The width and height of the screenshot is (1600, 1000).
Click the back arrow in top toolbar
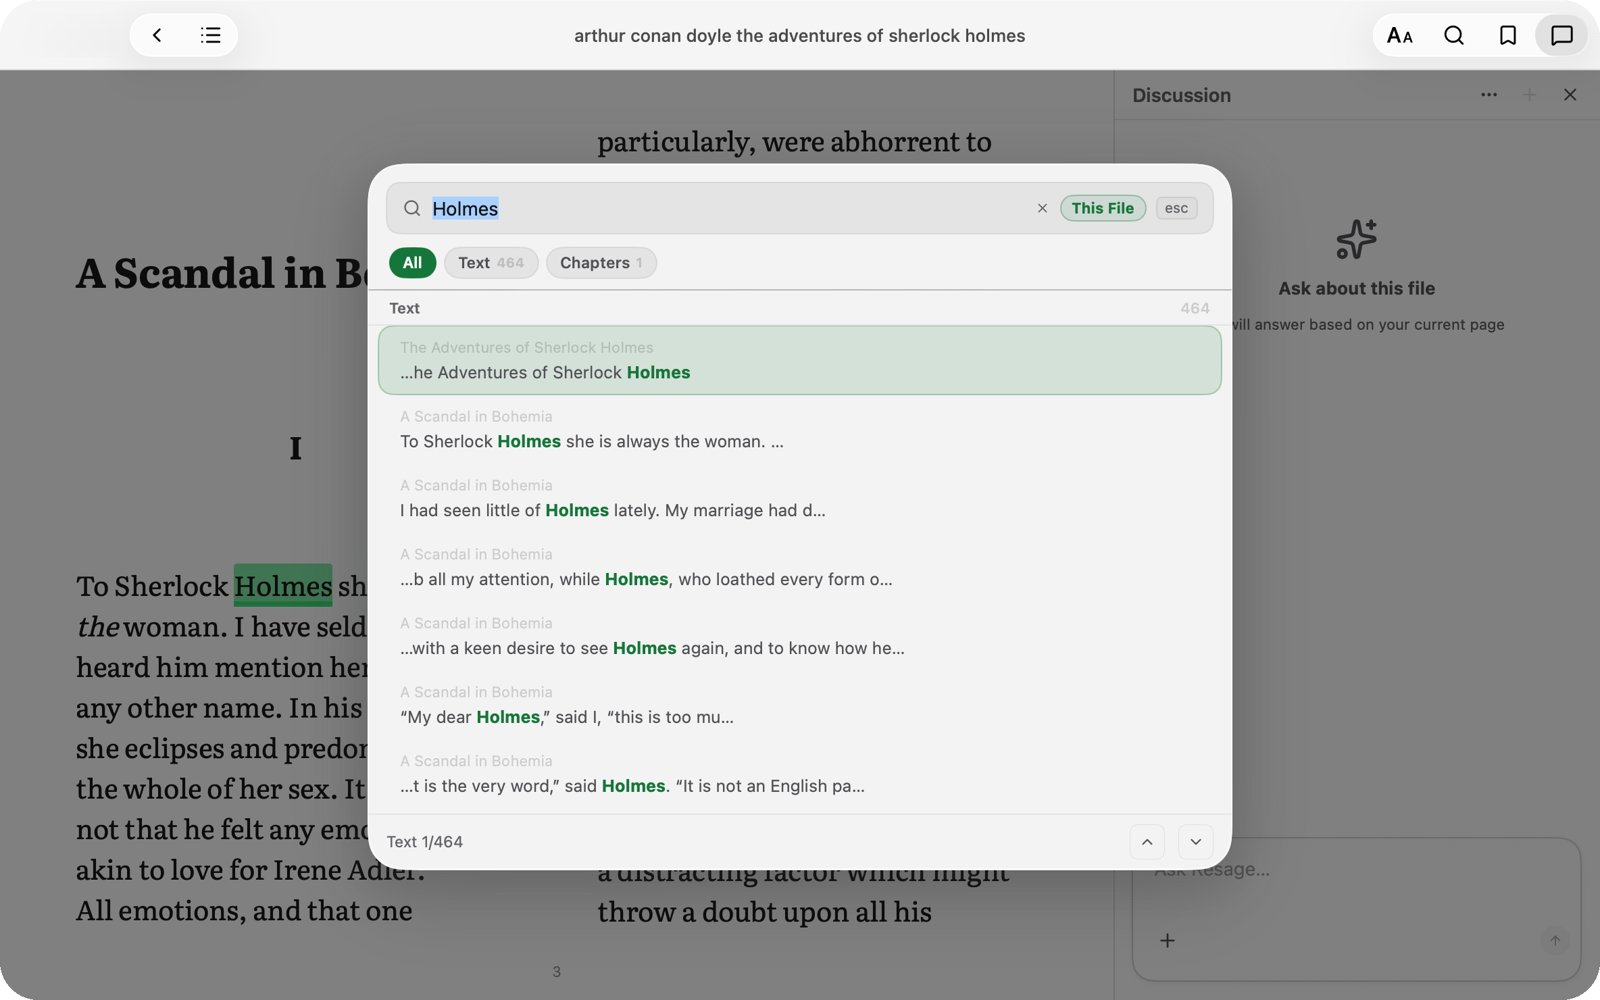tap(157, 35)
